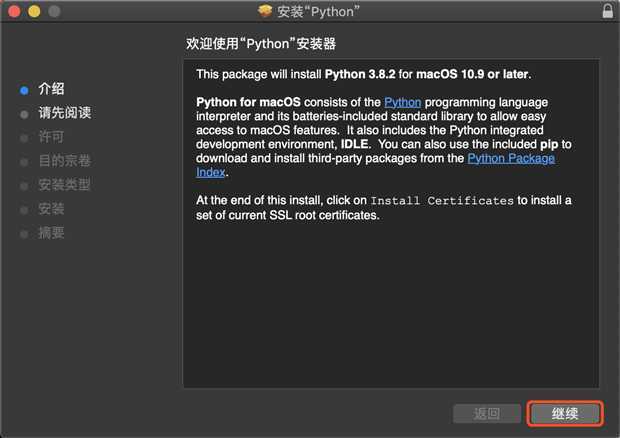Click the bold text "macOS 10.9 or later"
This screenshot has height=438, width=620.
click(x=472, y=74)
